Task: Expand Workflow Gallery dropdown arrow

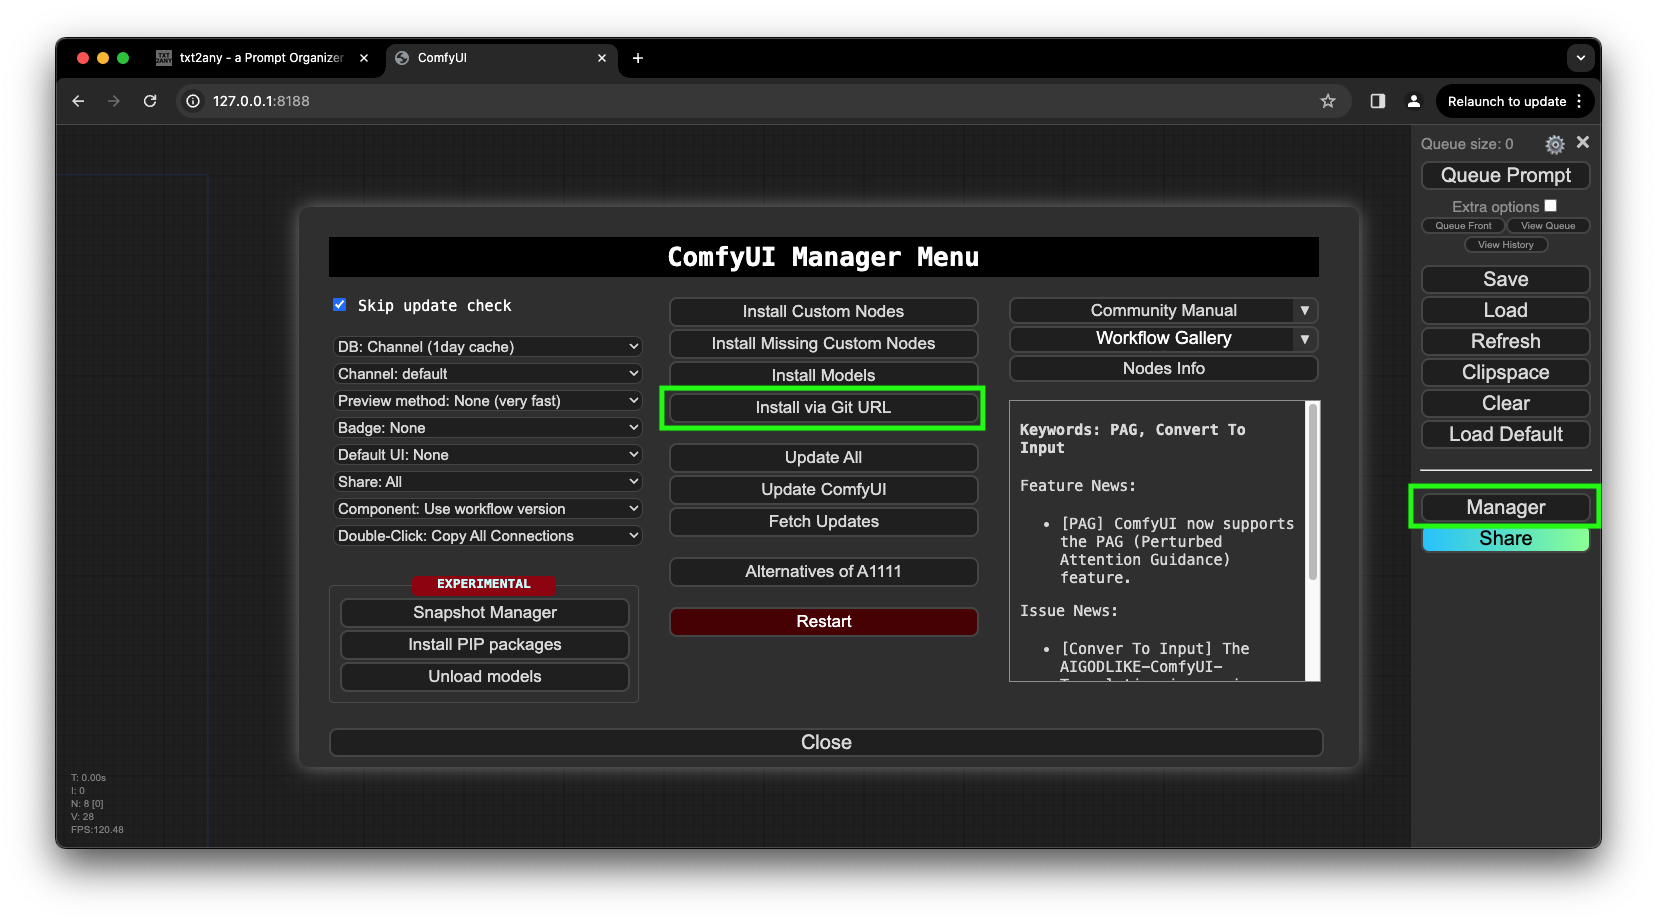Action: tap(1305, 339)
